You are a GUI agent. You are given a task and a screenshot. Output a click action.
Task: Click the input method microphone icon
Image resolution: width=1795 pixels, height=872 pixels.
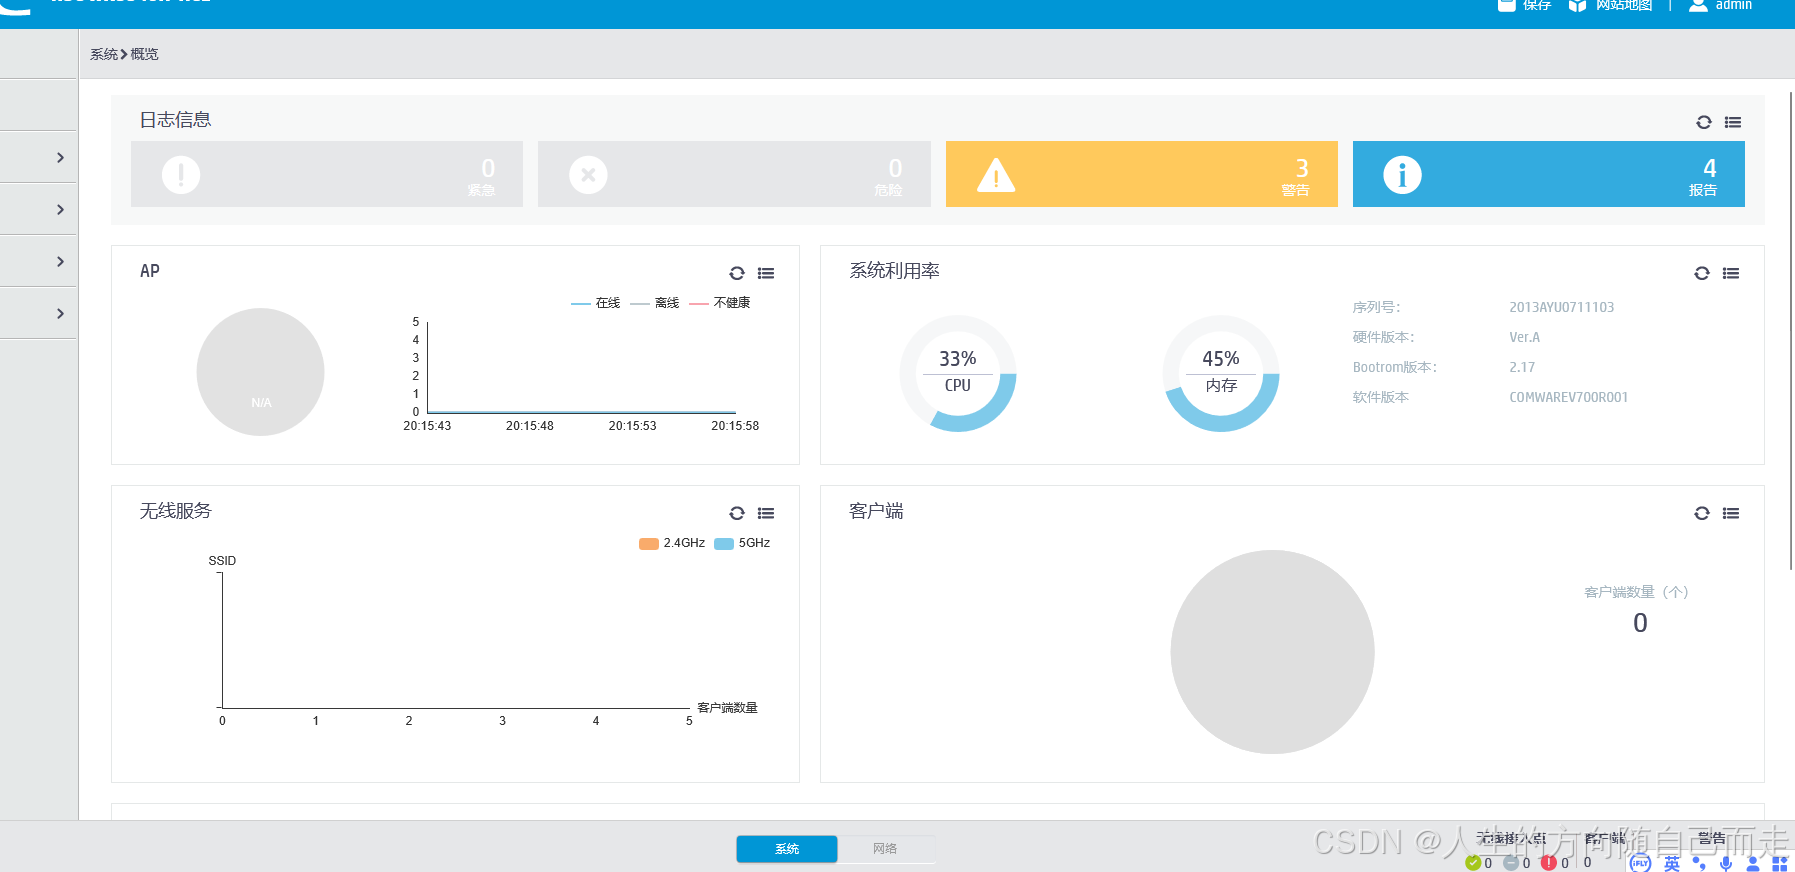pyautogui.click(x=1726, y=863)
